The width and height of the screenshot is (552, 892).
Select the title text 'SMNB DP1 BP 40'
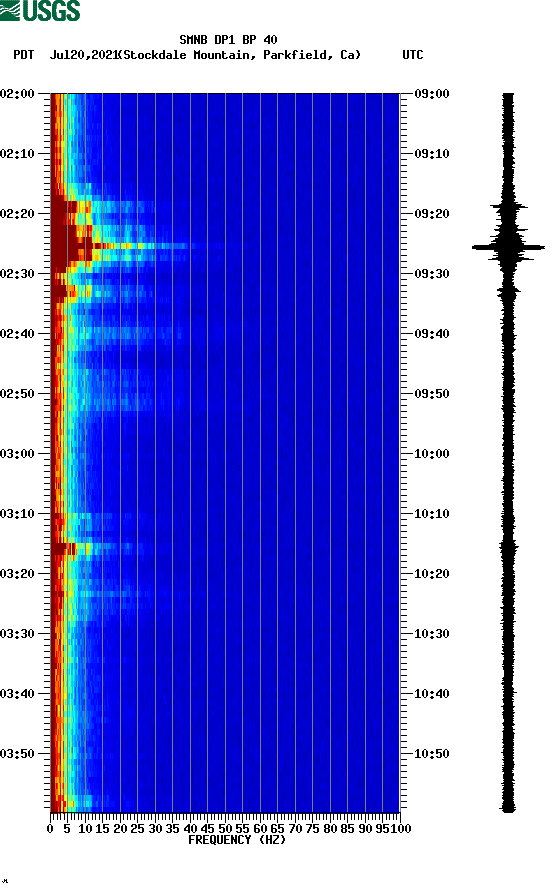228,40
